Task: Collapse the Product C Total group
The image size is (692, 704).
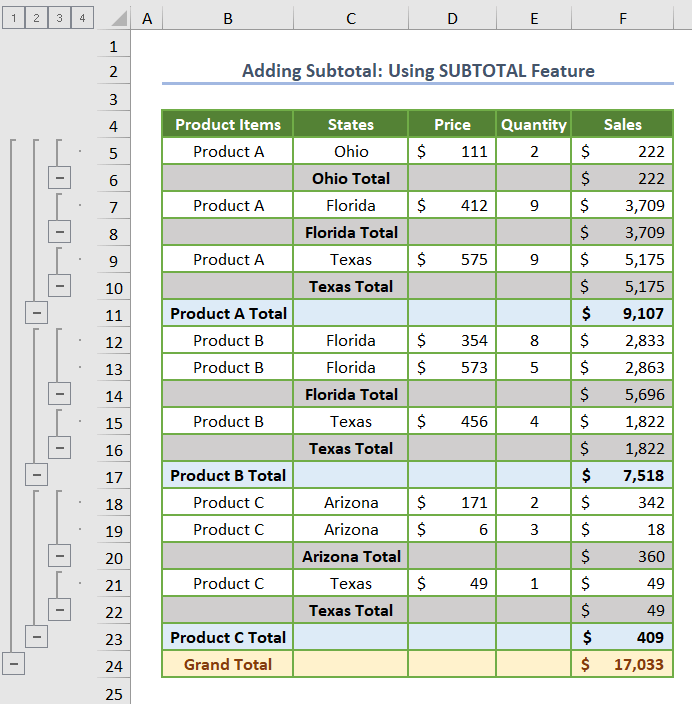Action: [37, 636]
